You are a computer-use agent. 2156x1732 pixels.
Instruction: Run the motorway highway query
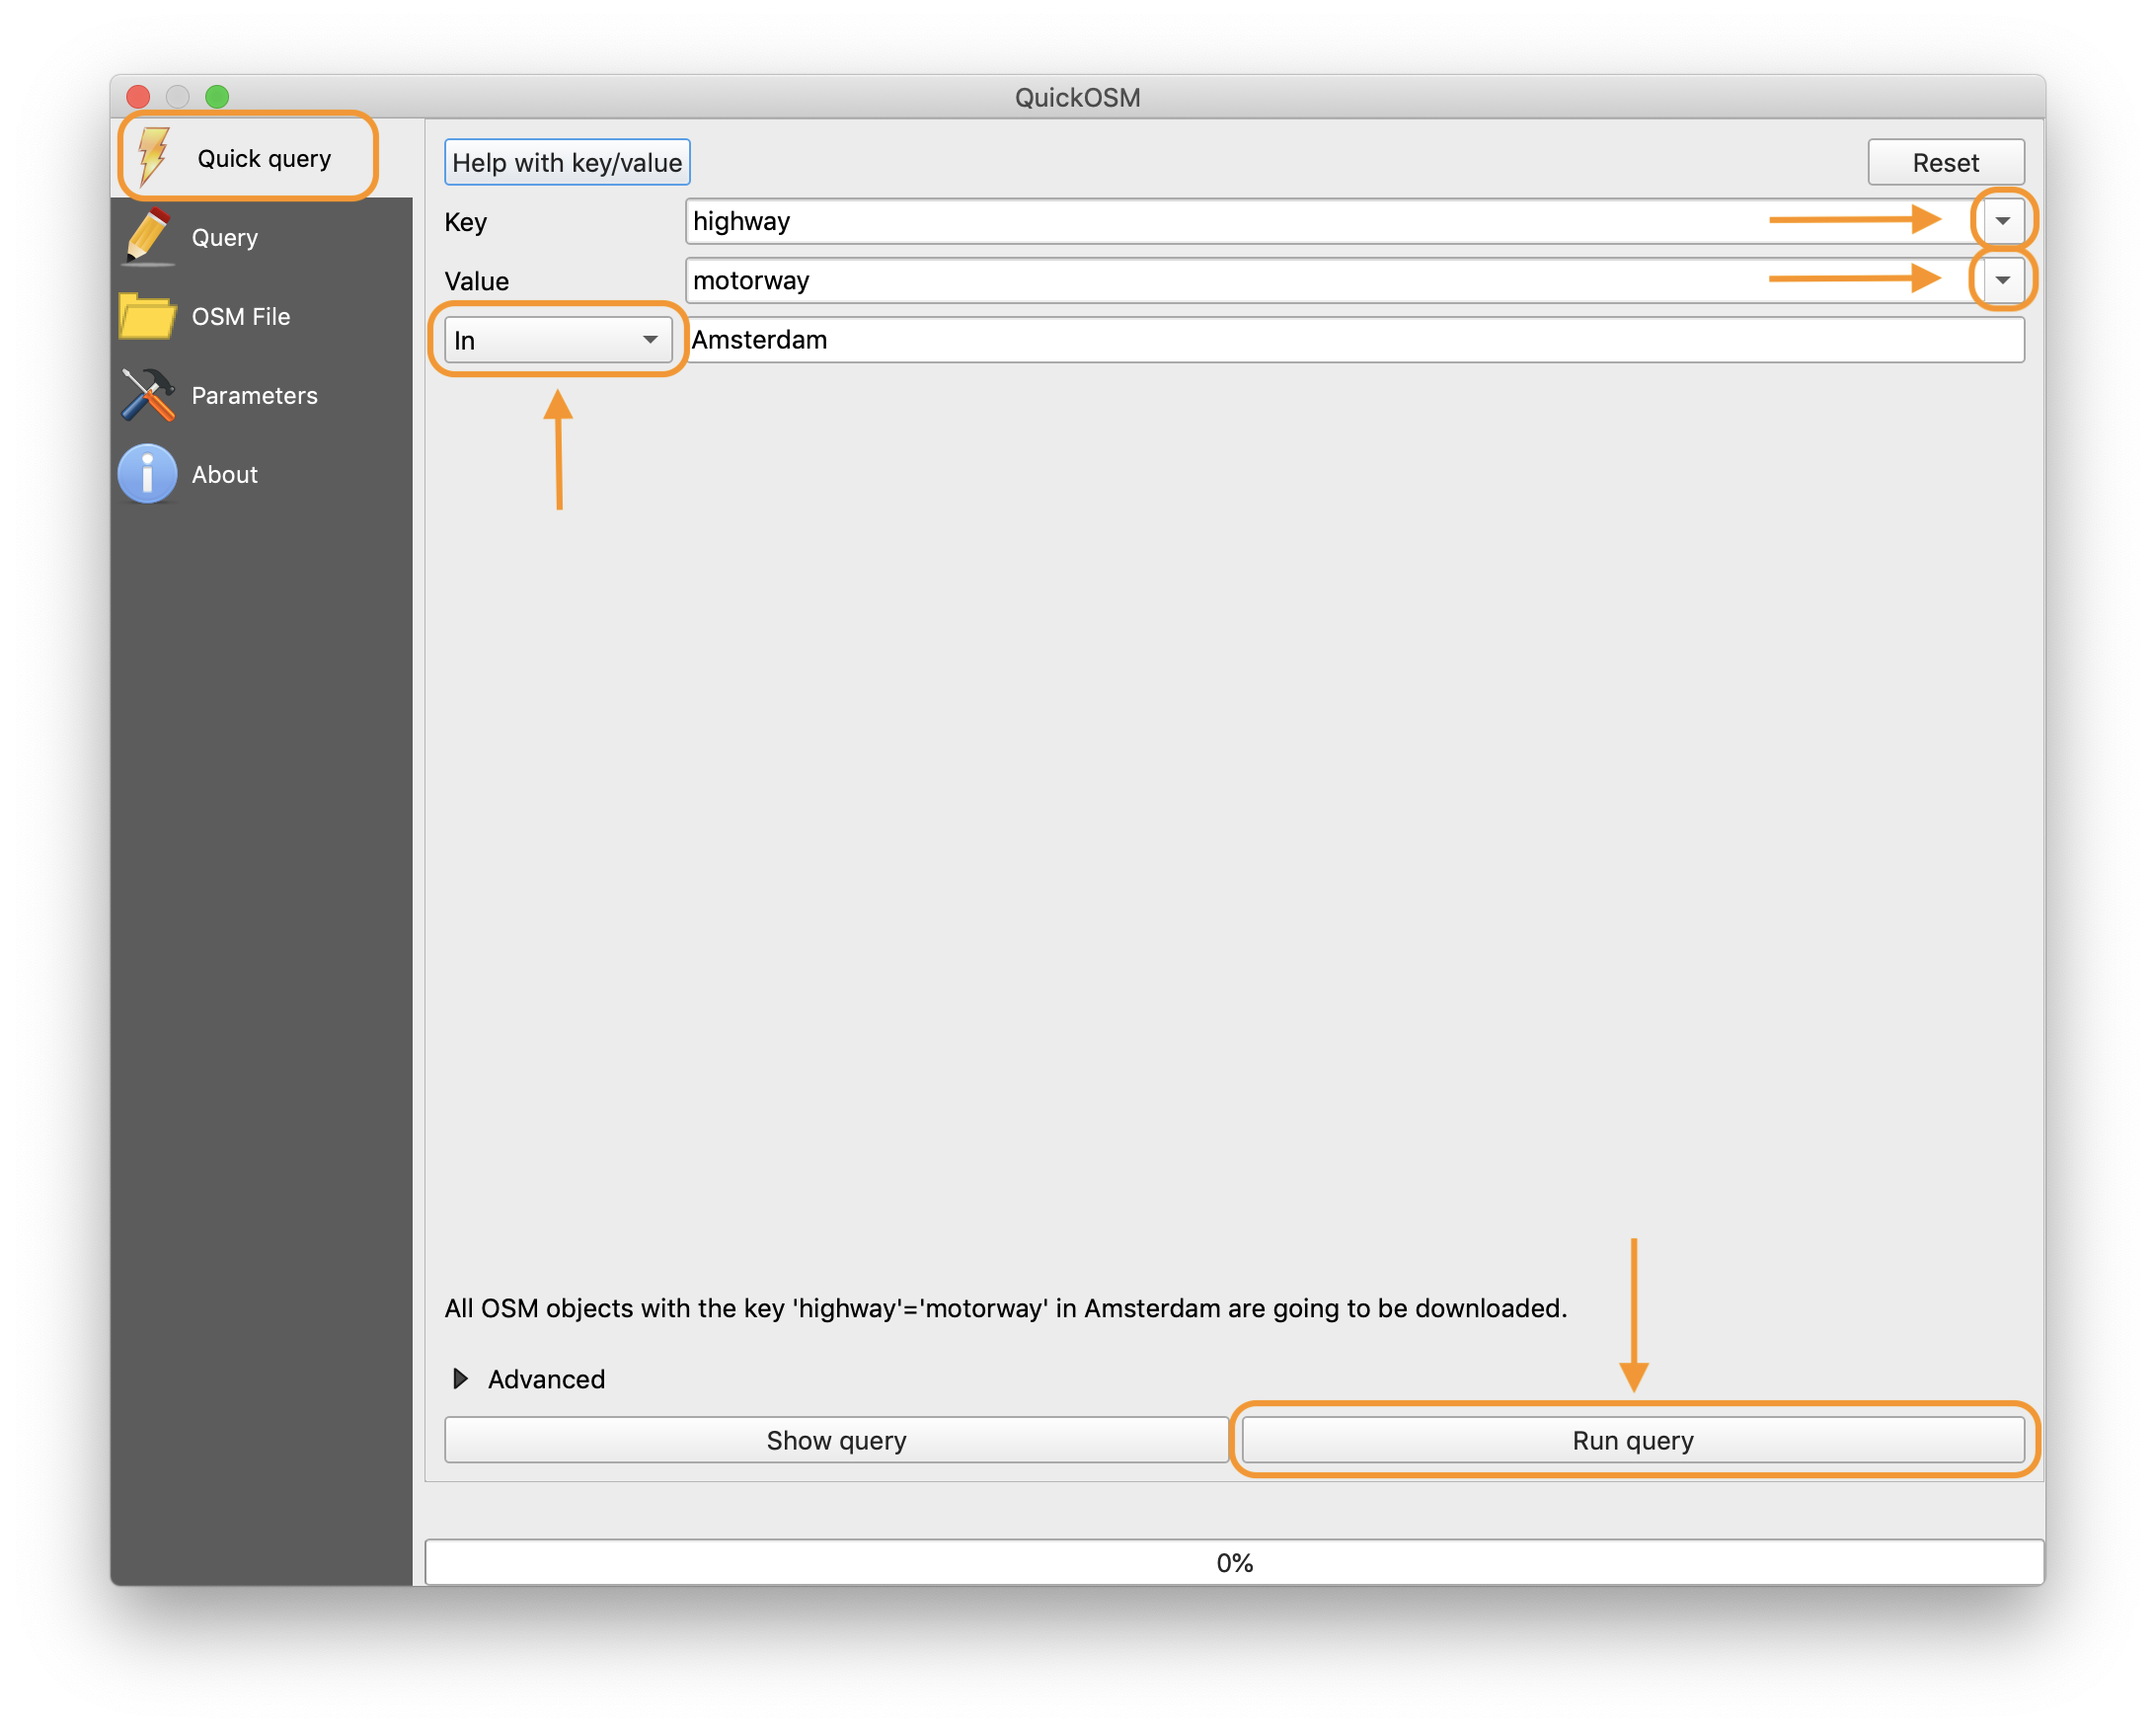pyautogui.click(x=1630, y=1439)
